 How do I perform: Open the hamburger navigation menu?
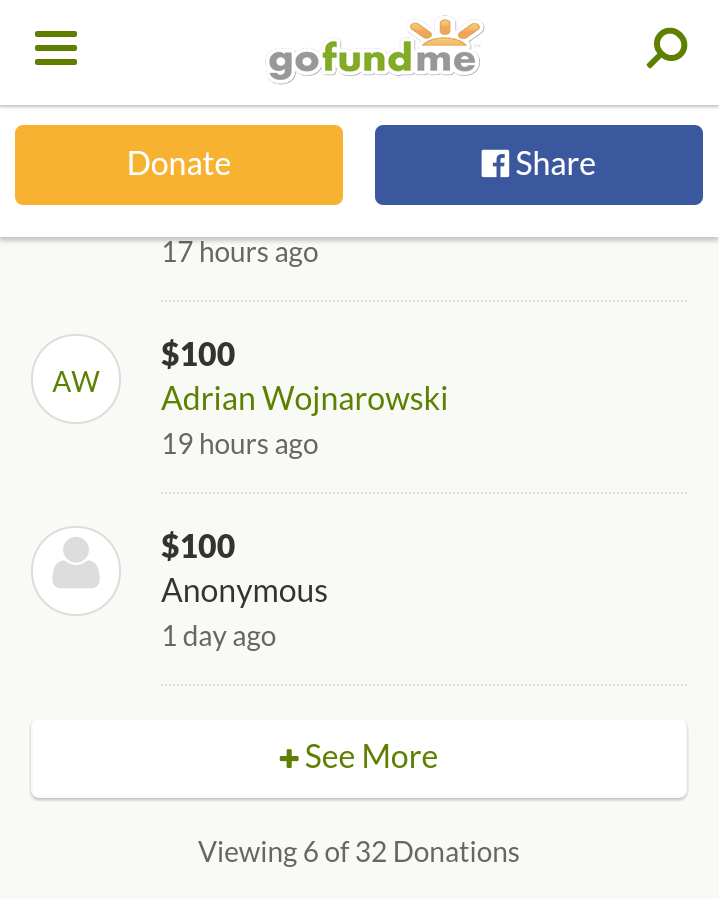point(56,48)
